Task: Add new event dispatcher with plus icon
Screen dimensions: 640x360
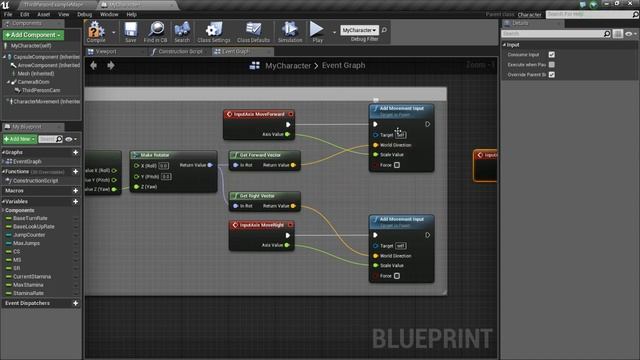Action: tap(76, 303)
